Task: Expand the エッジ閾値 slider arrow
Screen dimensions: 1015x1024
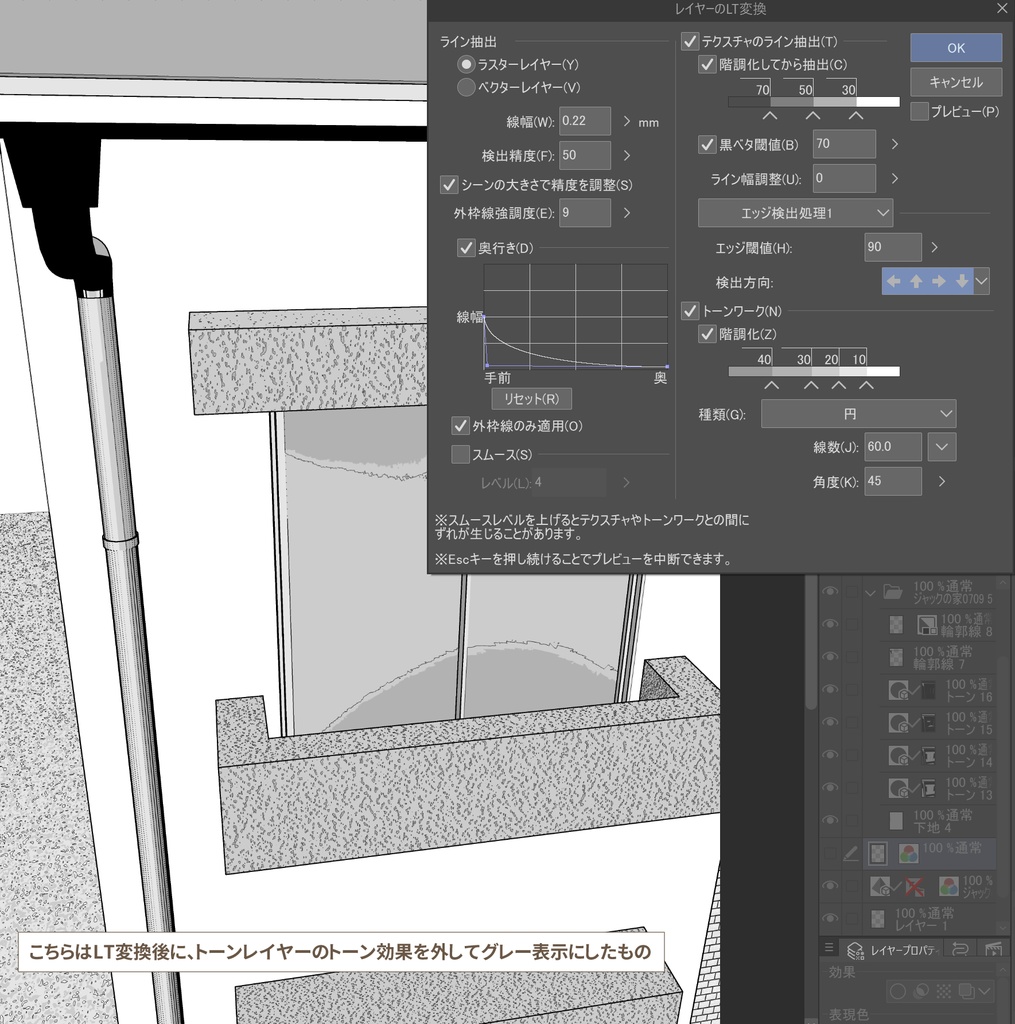Action: [x=934, y=248]
